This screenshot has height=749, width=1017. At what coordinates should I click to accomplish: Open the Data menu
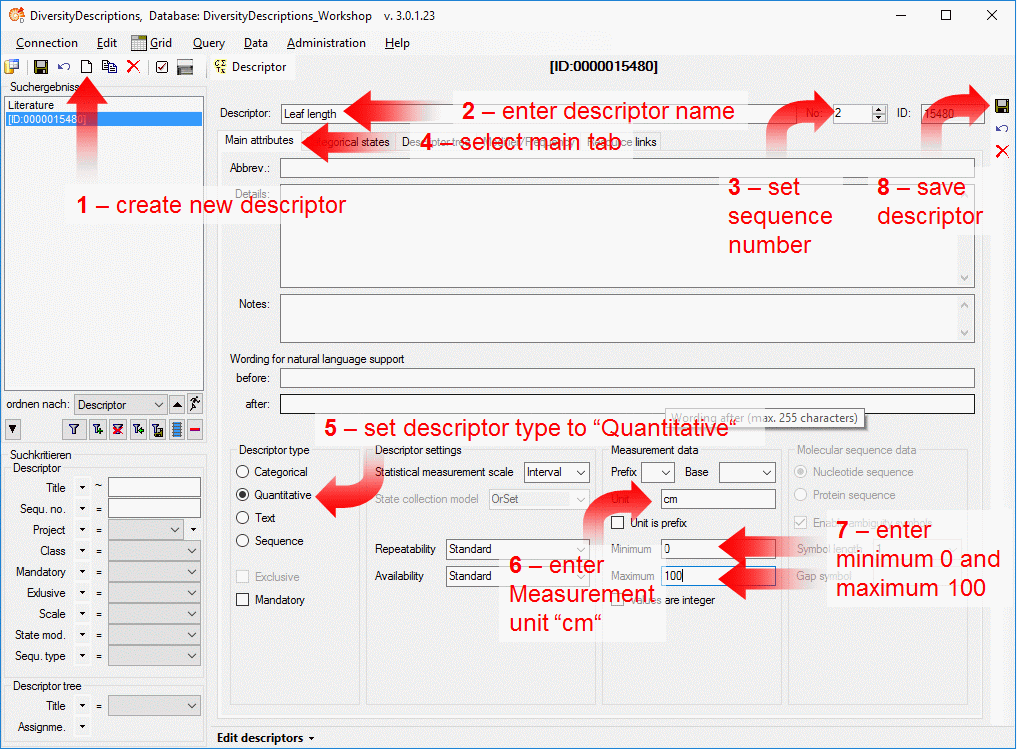click(256, 43)
